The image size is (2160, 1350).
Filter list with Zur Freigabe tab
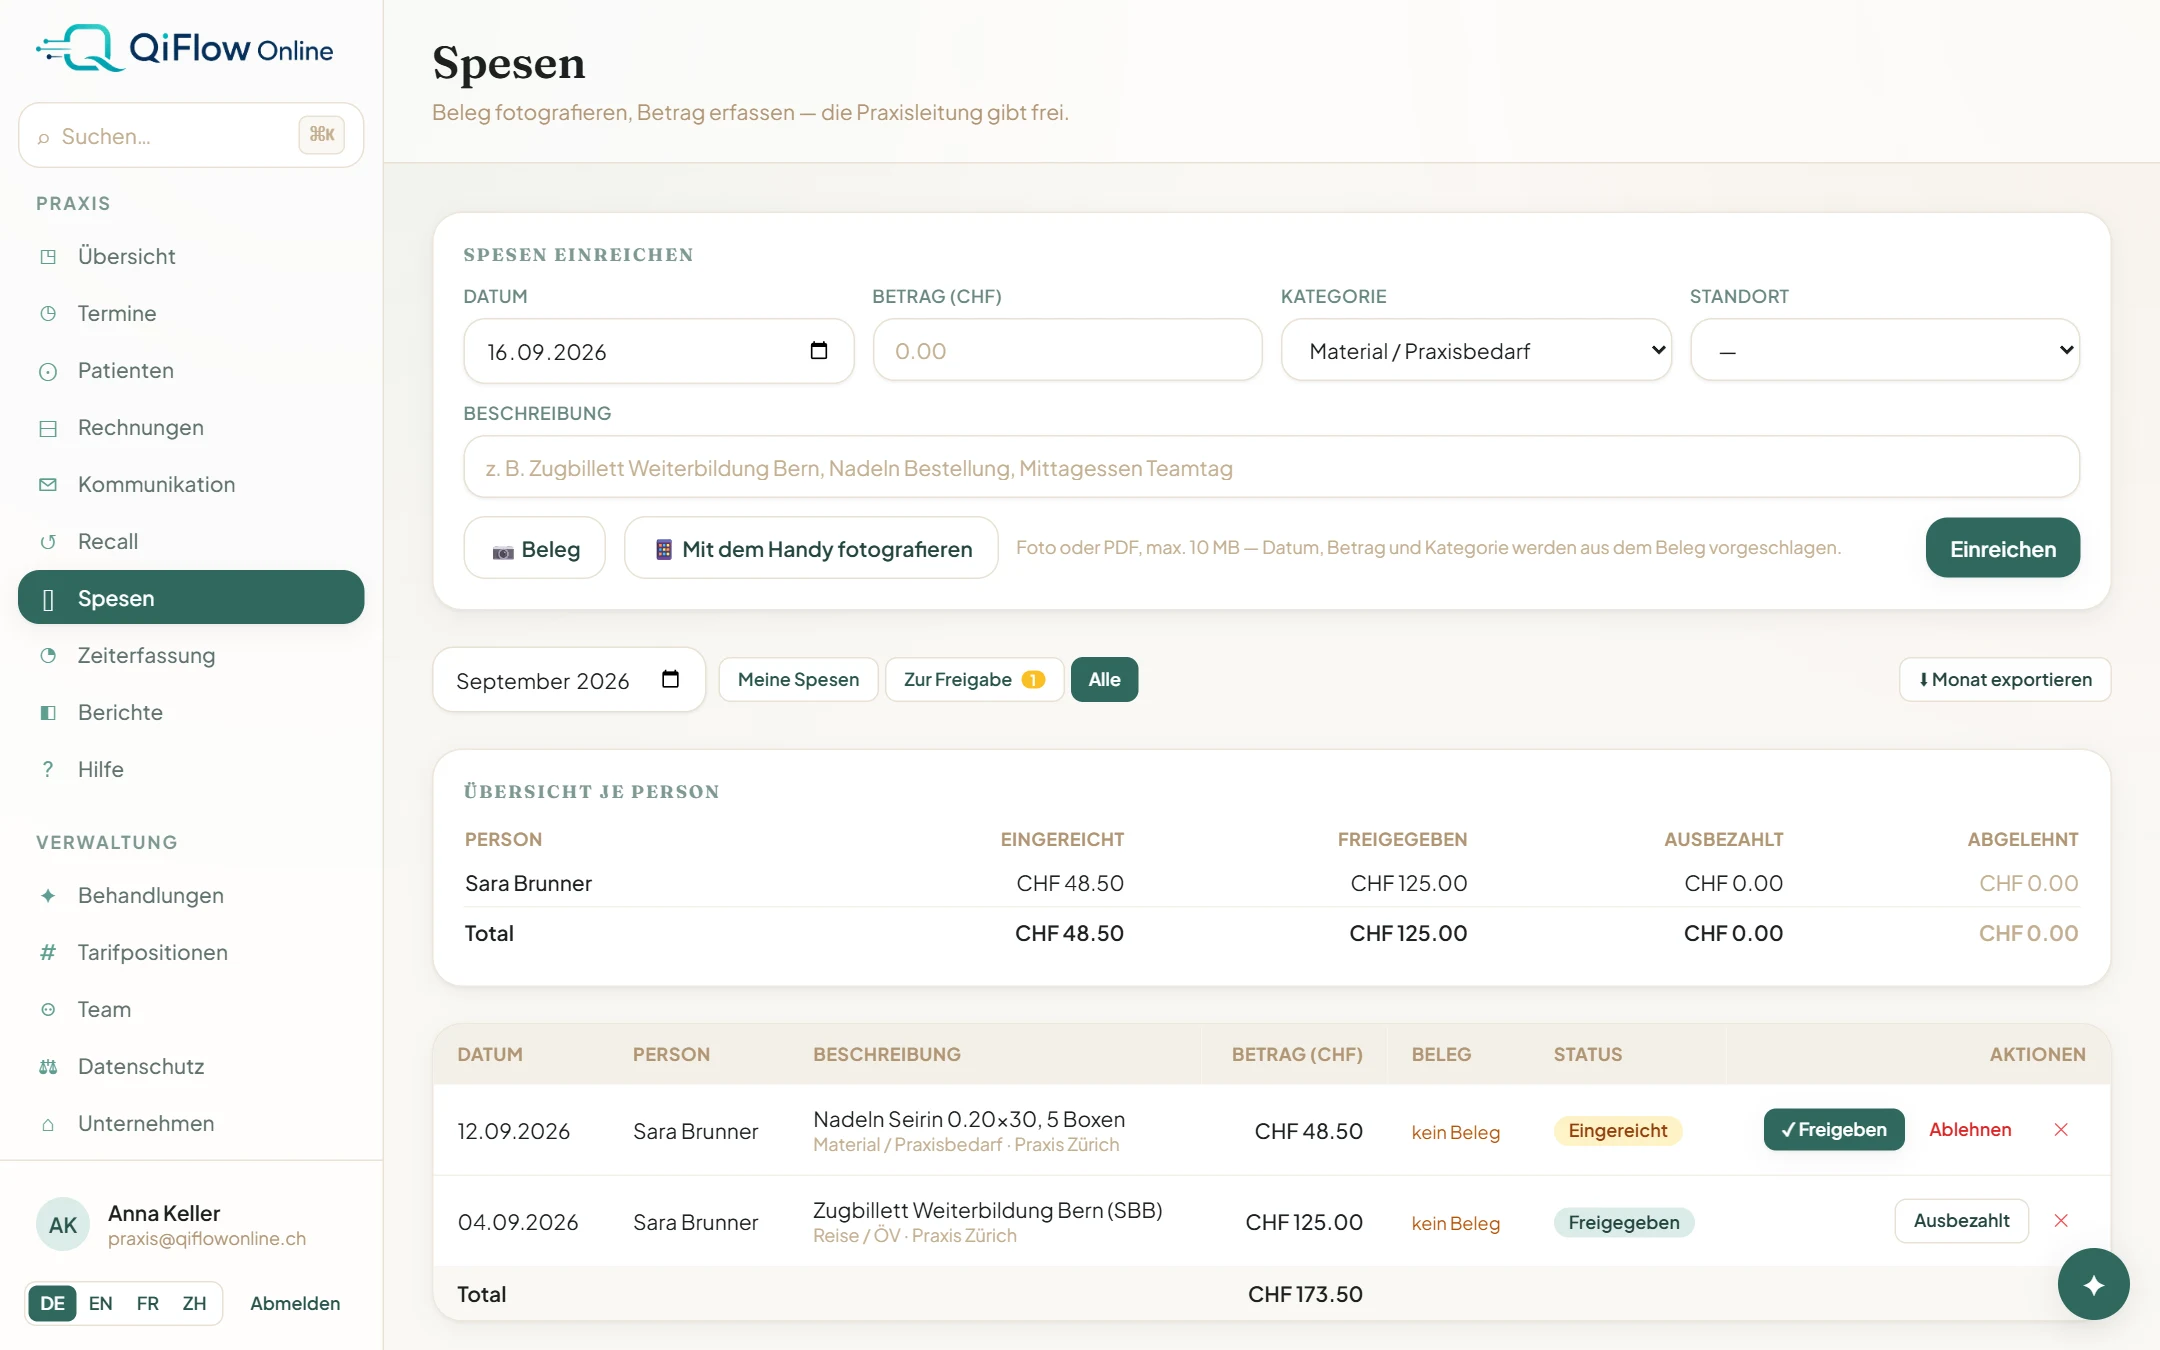tap(974, 680)
